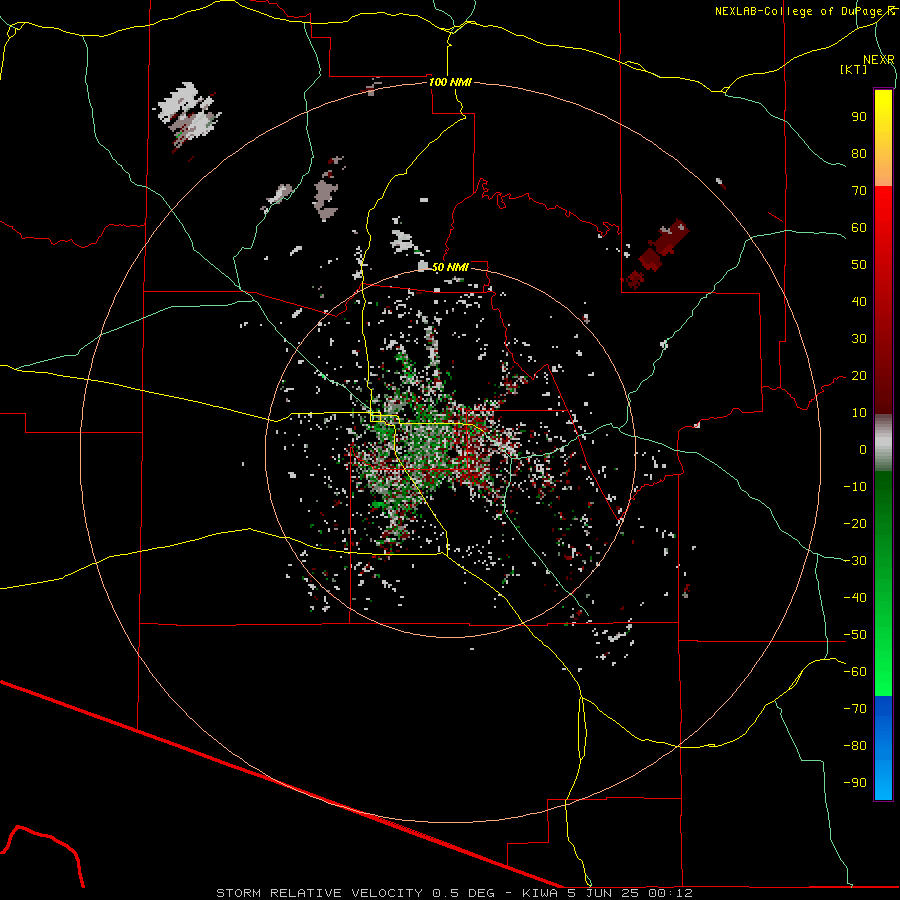Click the 50 NMI range ring label
This screenshot has width=900, height=900.
[x=450, y=267]
